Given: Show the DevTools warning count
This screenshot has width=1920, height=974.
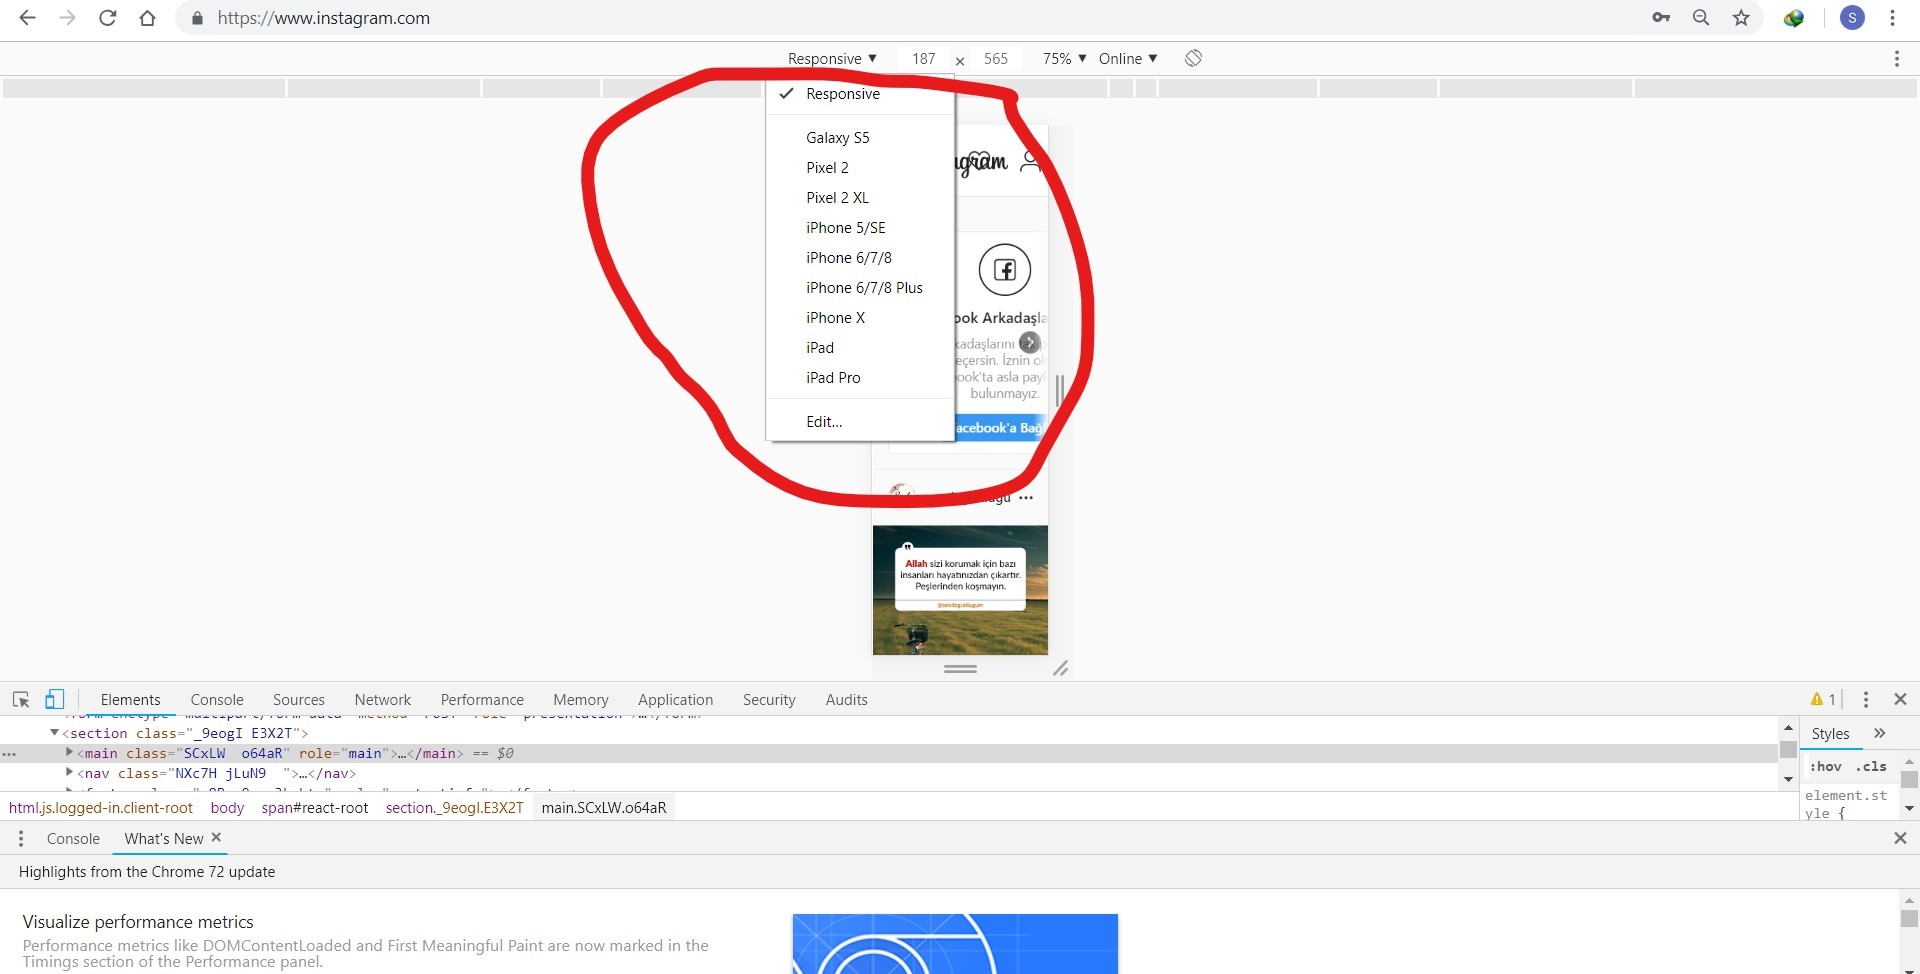Looking at the screenshot, I should (x=1823, y=699).
